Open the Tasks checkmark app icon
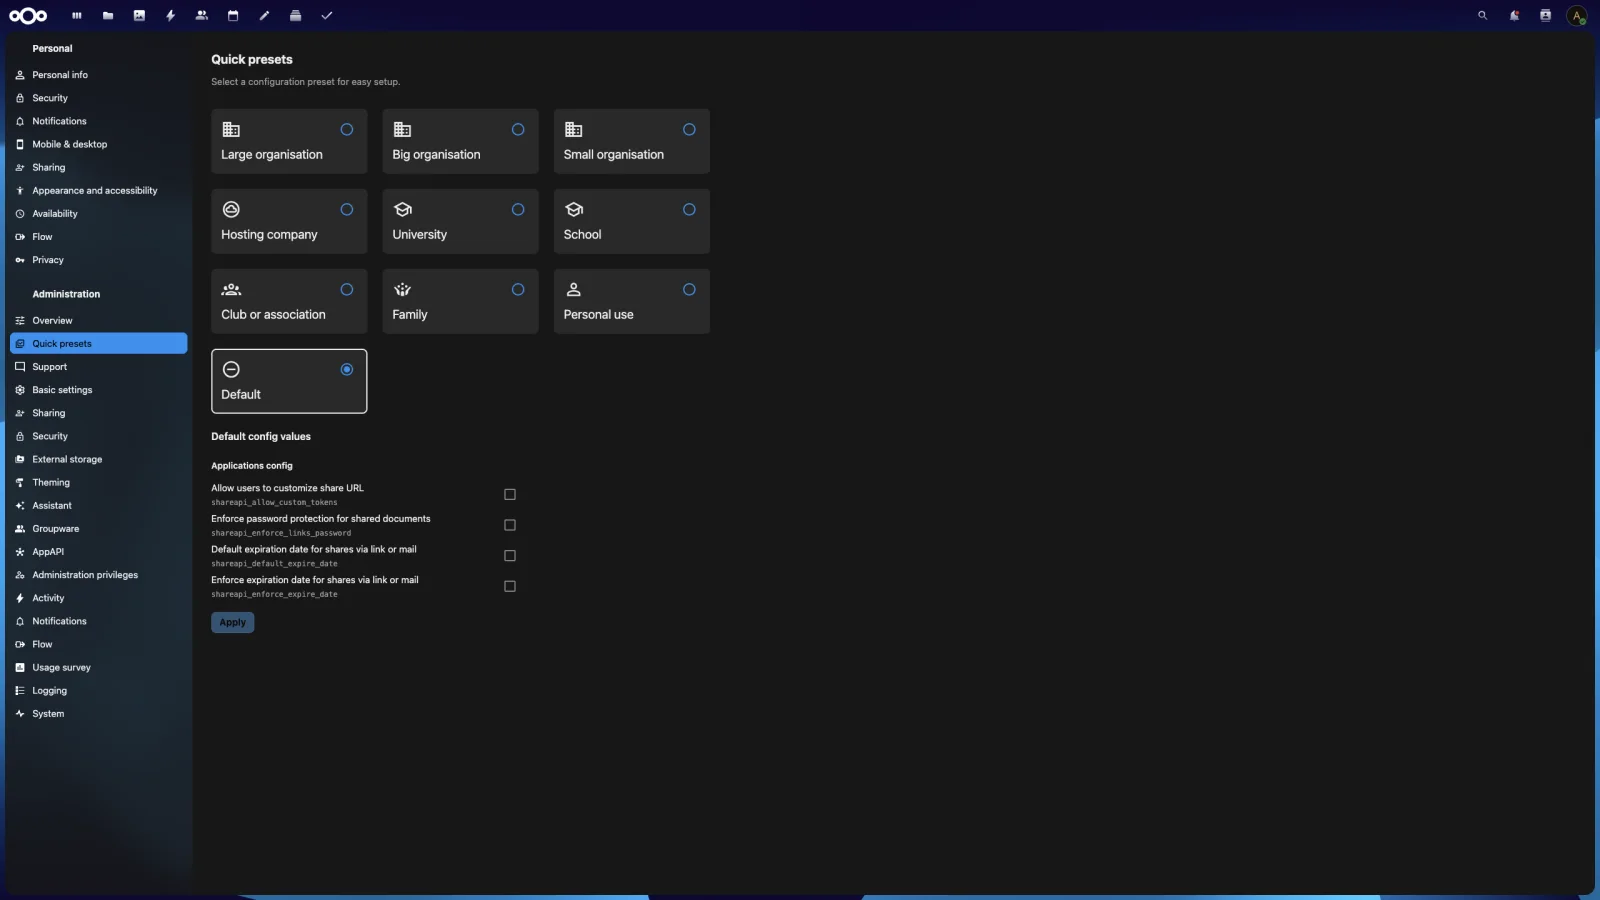Screen dimensions: 1600x900 click(326, 15)
